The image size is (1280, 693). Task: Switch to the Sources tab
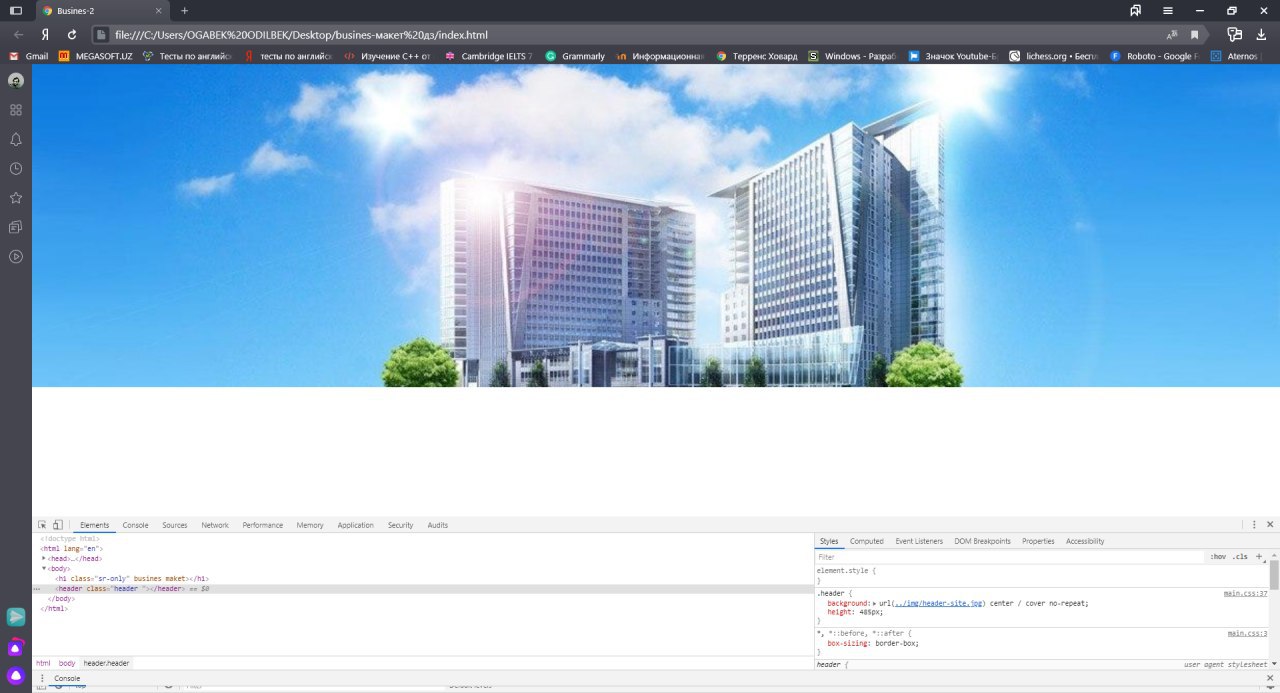pyautogui.click(x=175, y=525)
